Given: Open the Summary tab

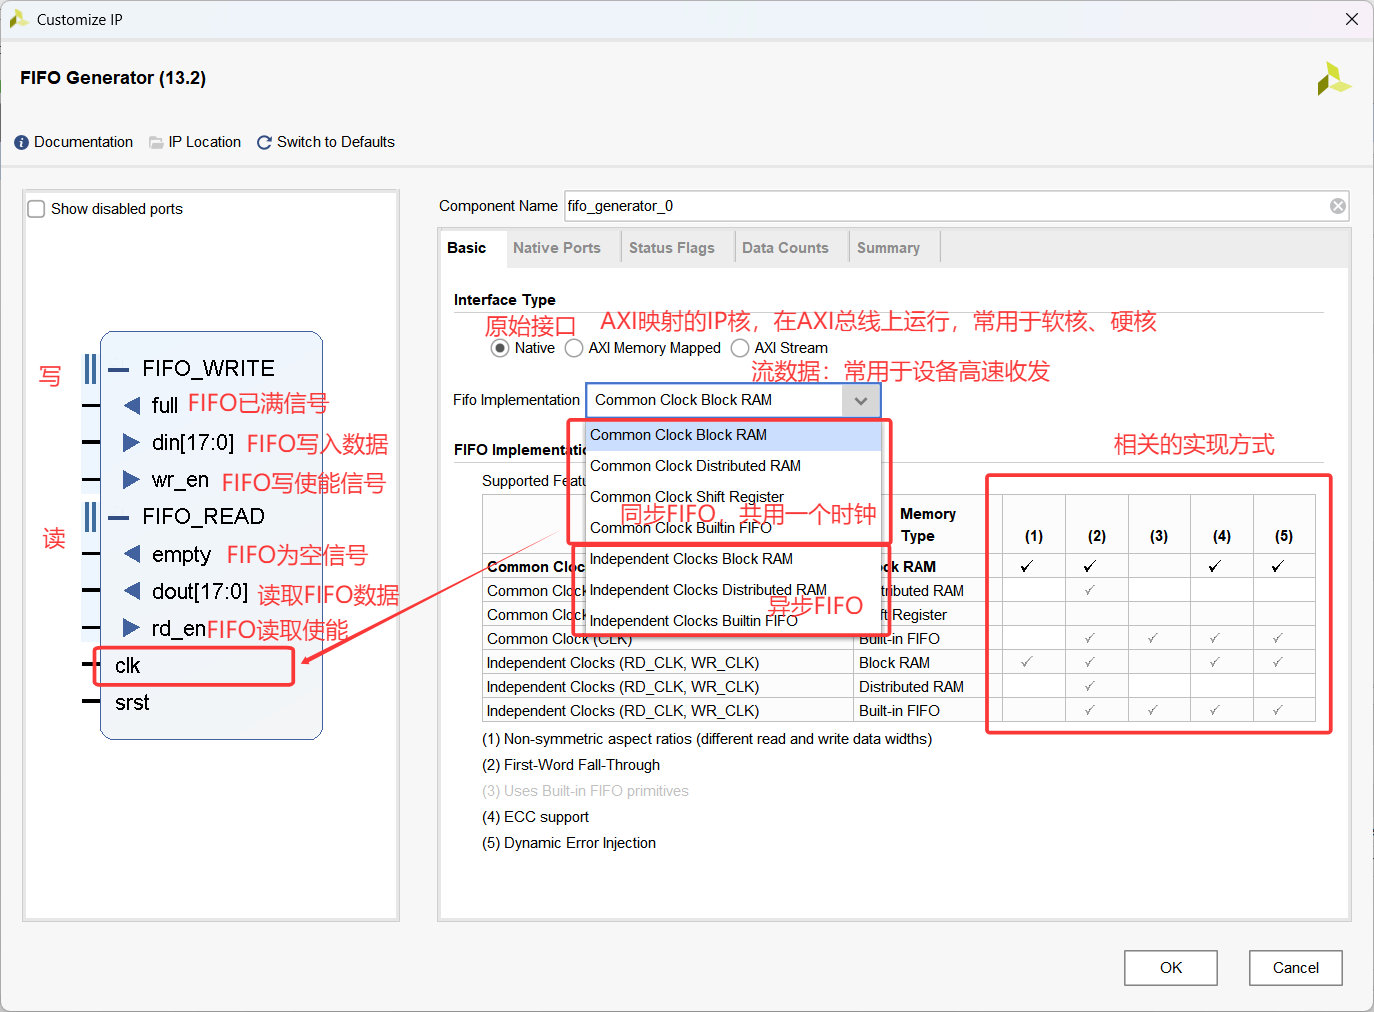Looking at the screenshot, I should [x=888, y=248].
